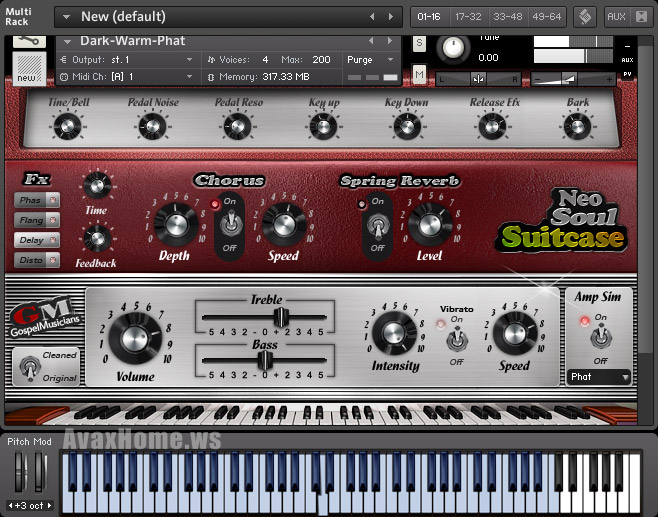Minimize the rack view button
The height and width of the screenshot is (517, 658).
click(641, 17)
